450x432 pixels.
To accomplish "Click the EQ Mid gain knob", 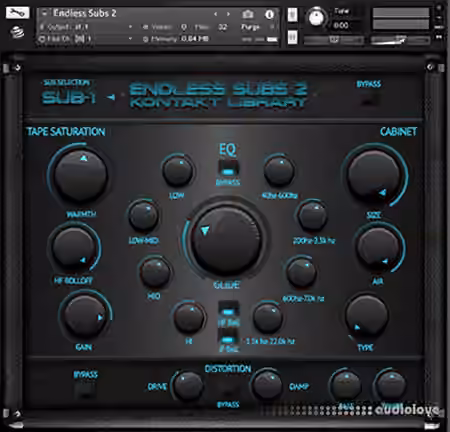I will point(155,272).
